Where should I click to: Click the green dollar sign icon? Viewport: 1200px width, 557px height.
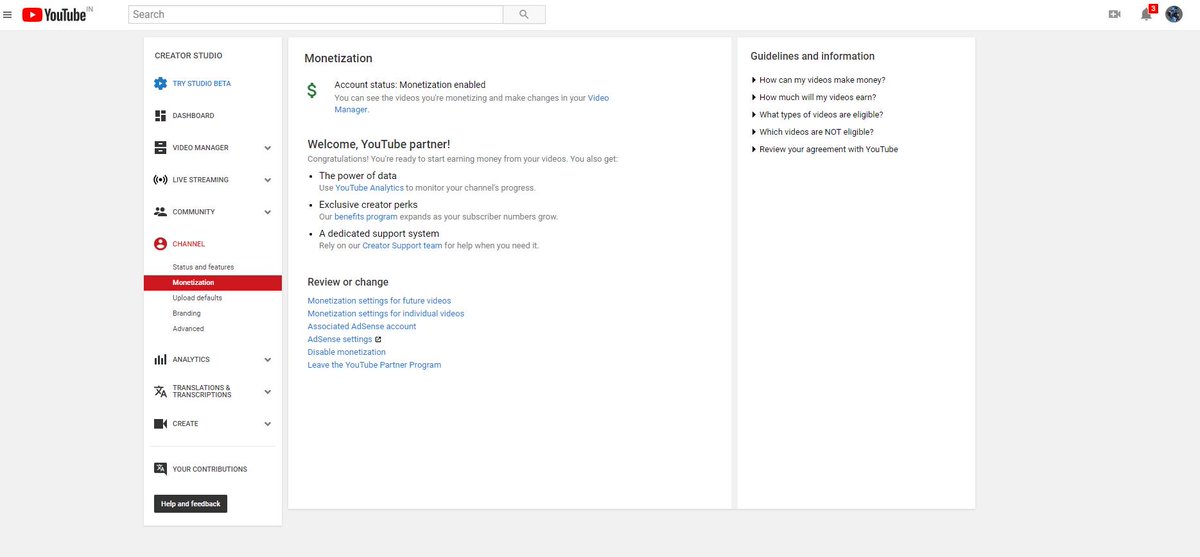point(312,91)
